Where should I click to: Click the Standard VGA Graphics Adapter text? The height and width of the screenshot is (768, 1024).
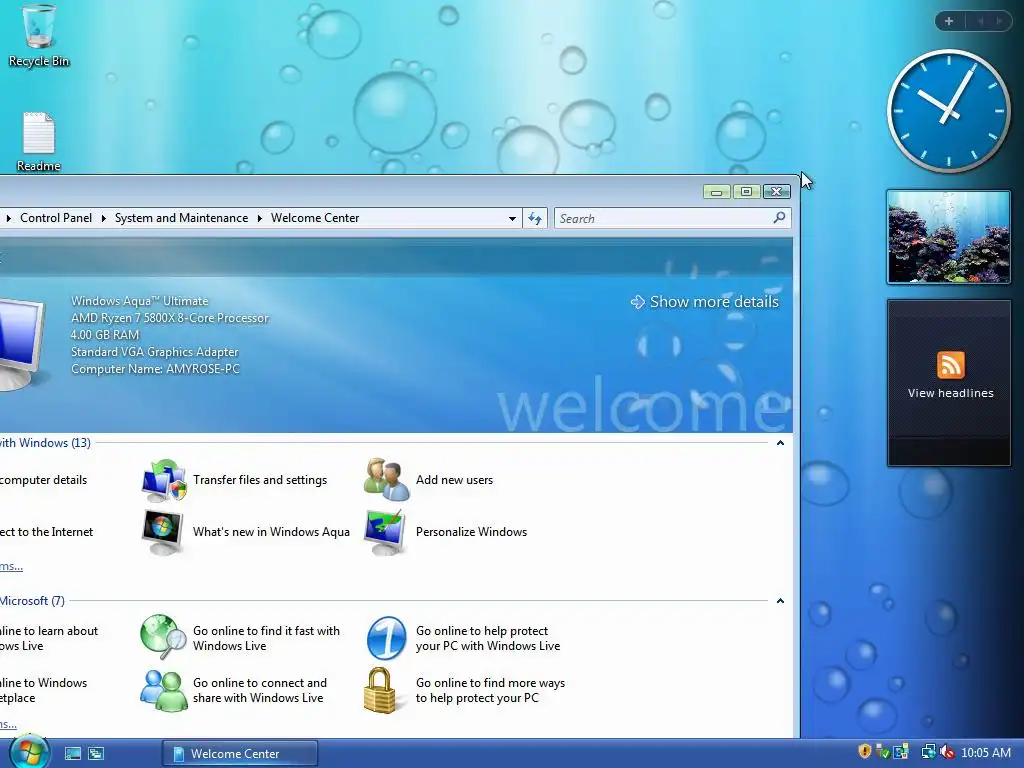coord(155,352)
